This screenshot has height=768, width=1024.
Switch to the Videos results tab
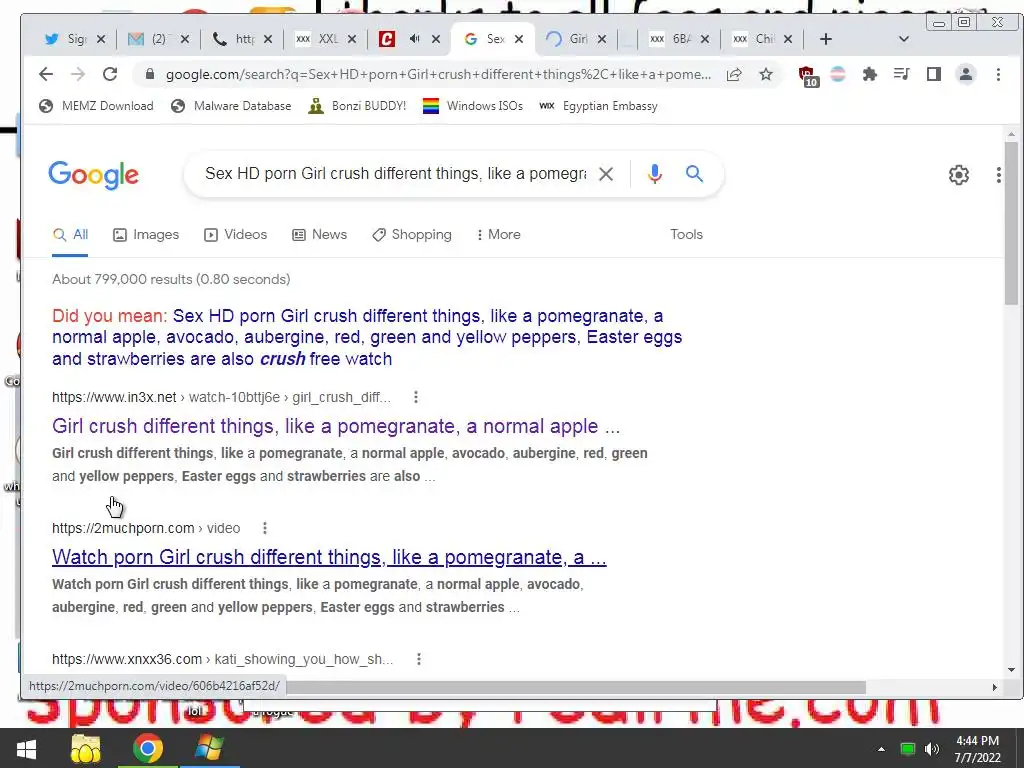pos(235,234)
